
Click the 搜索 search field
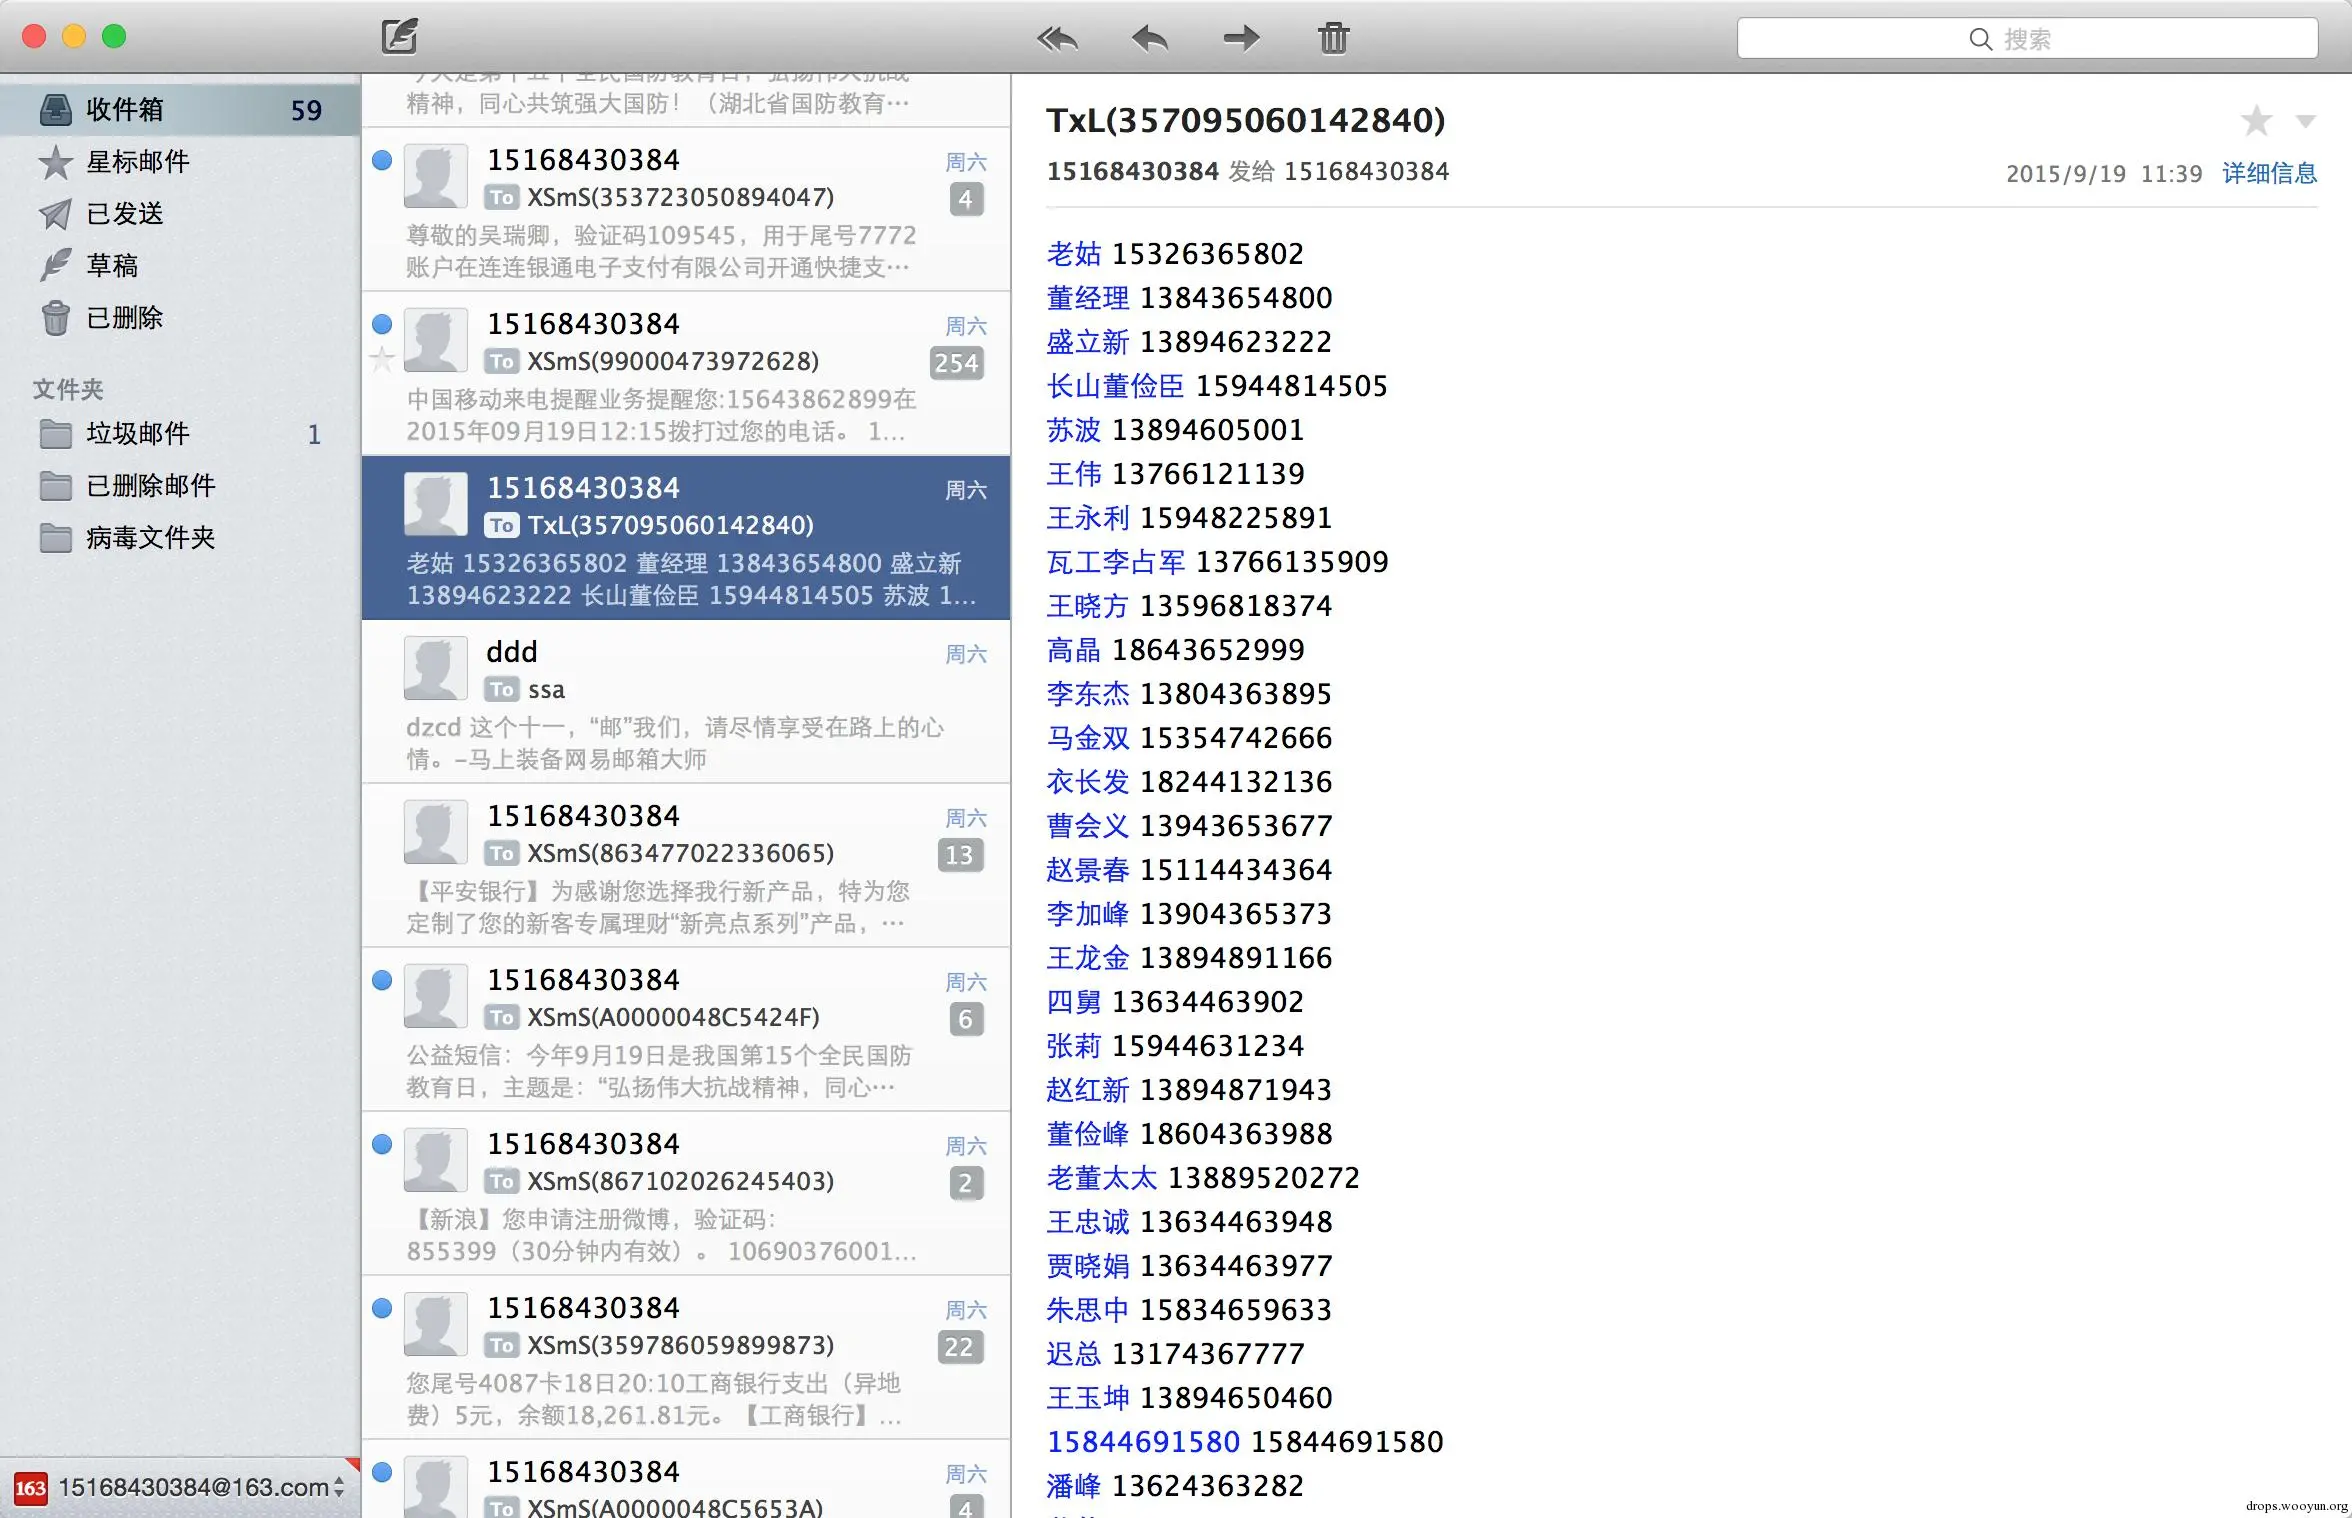(x=2027, y=39)
